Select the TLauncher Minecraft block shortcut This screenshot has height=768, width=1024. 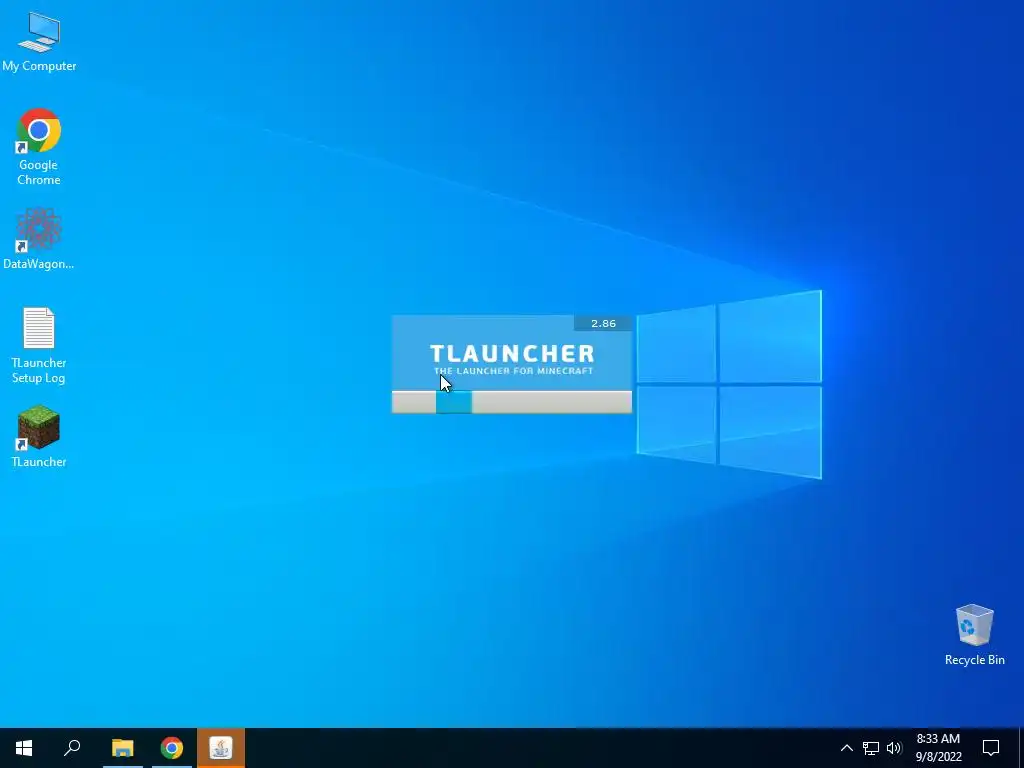point(39,436)
